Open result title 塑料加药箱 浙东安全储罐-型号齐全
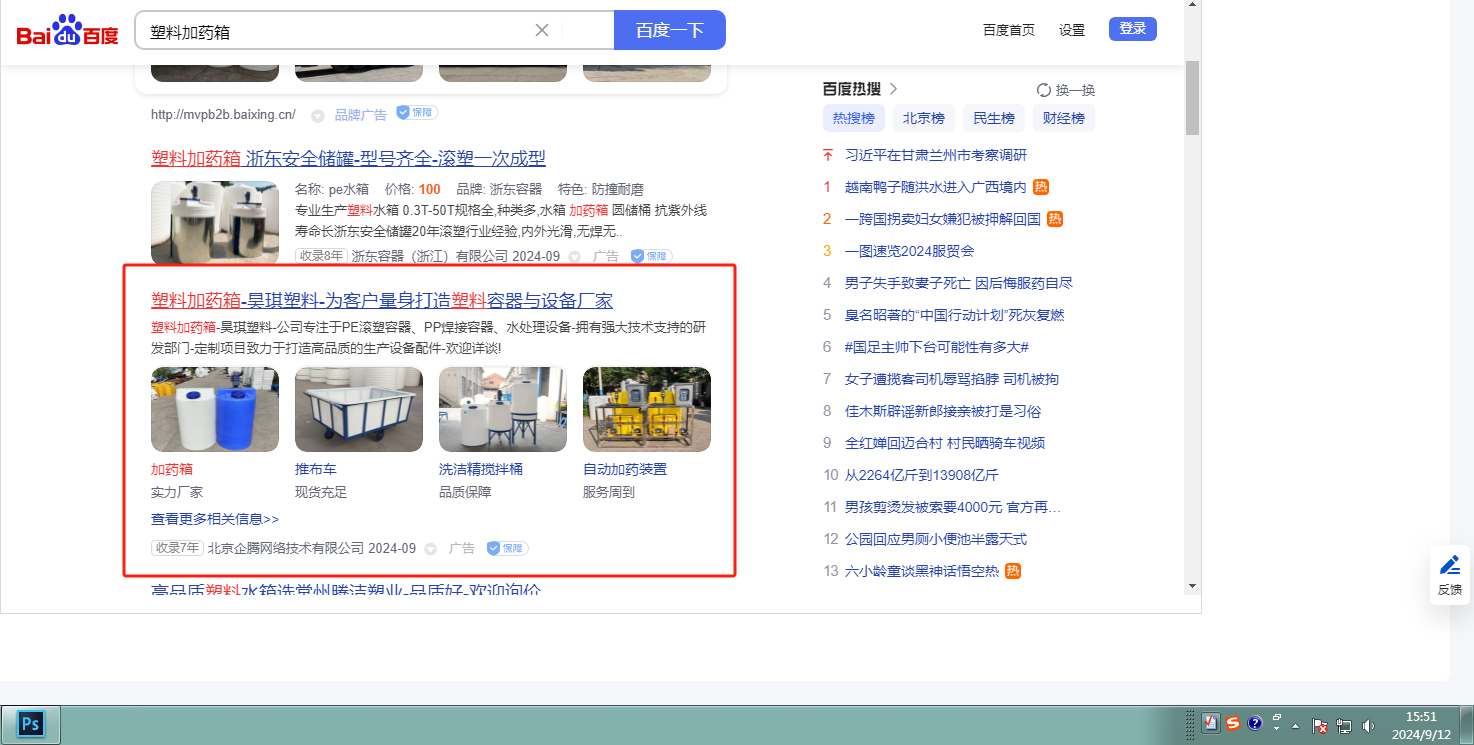 [x=348, y=158]
